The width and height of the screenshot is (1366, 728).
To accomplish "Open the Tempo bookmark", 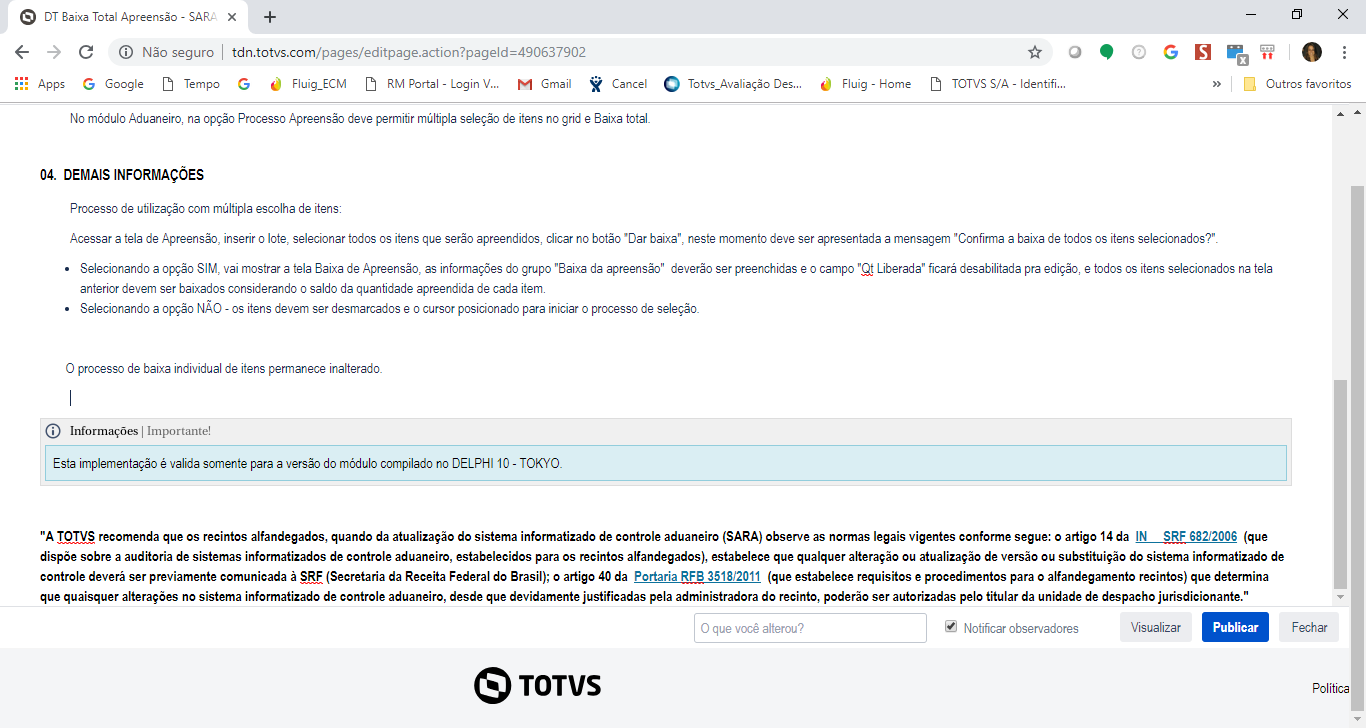I will click(190, 84).
